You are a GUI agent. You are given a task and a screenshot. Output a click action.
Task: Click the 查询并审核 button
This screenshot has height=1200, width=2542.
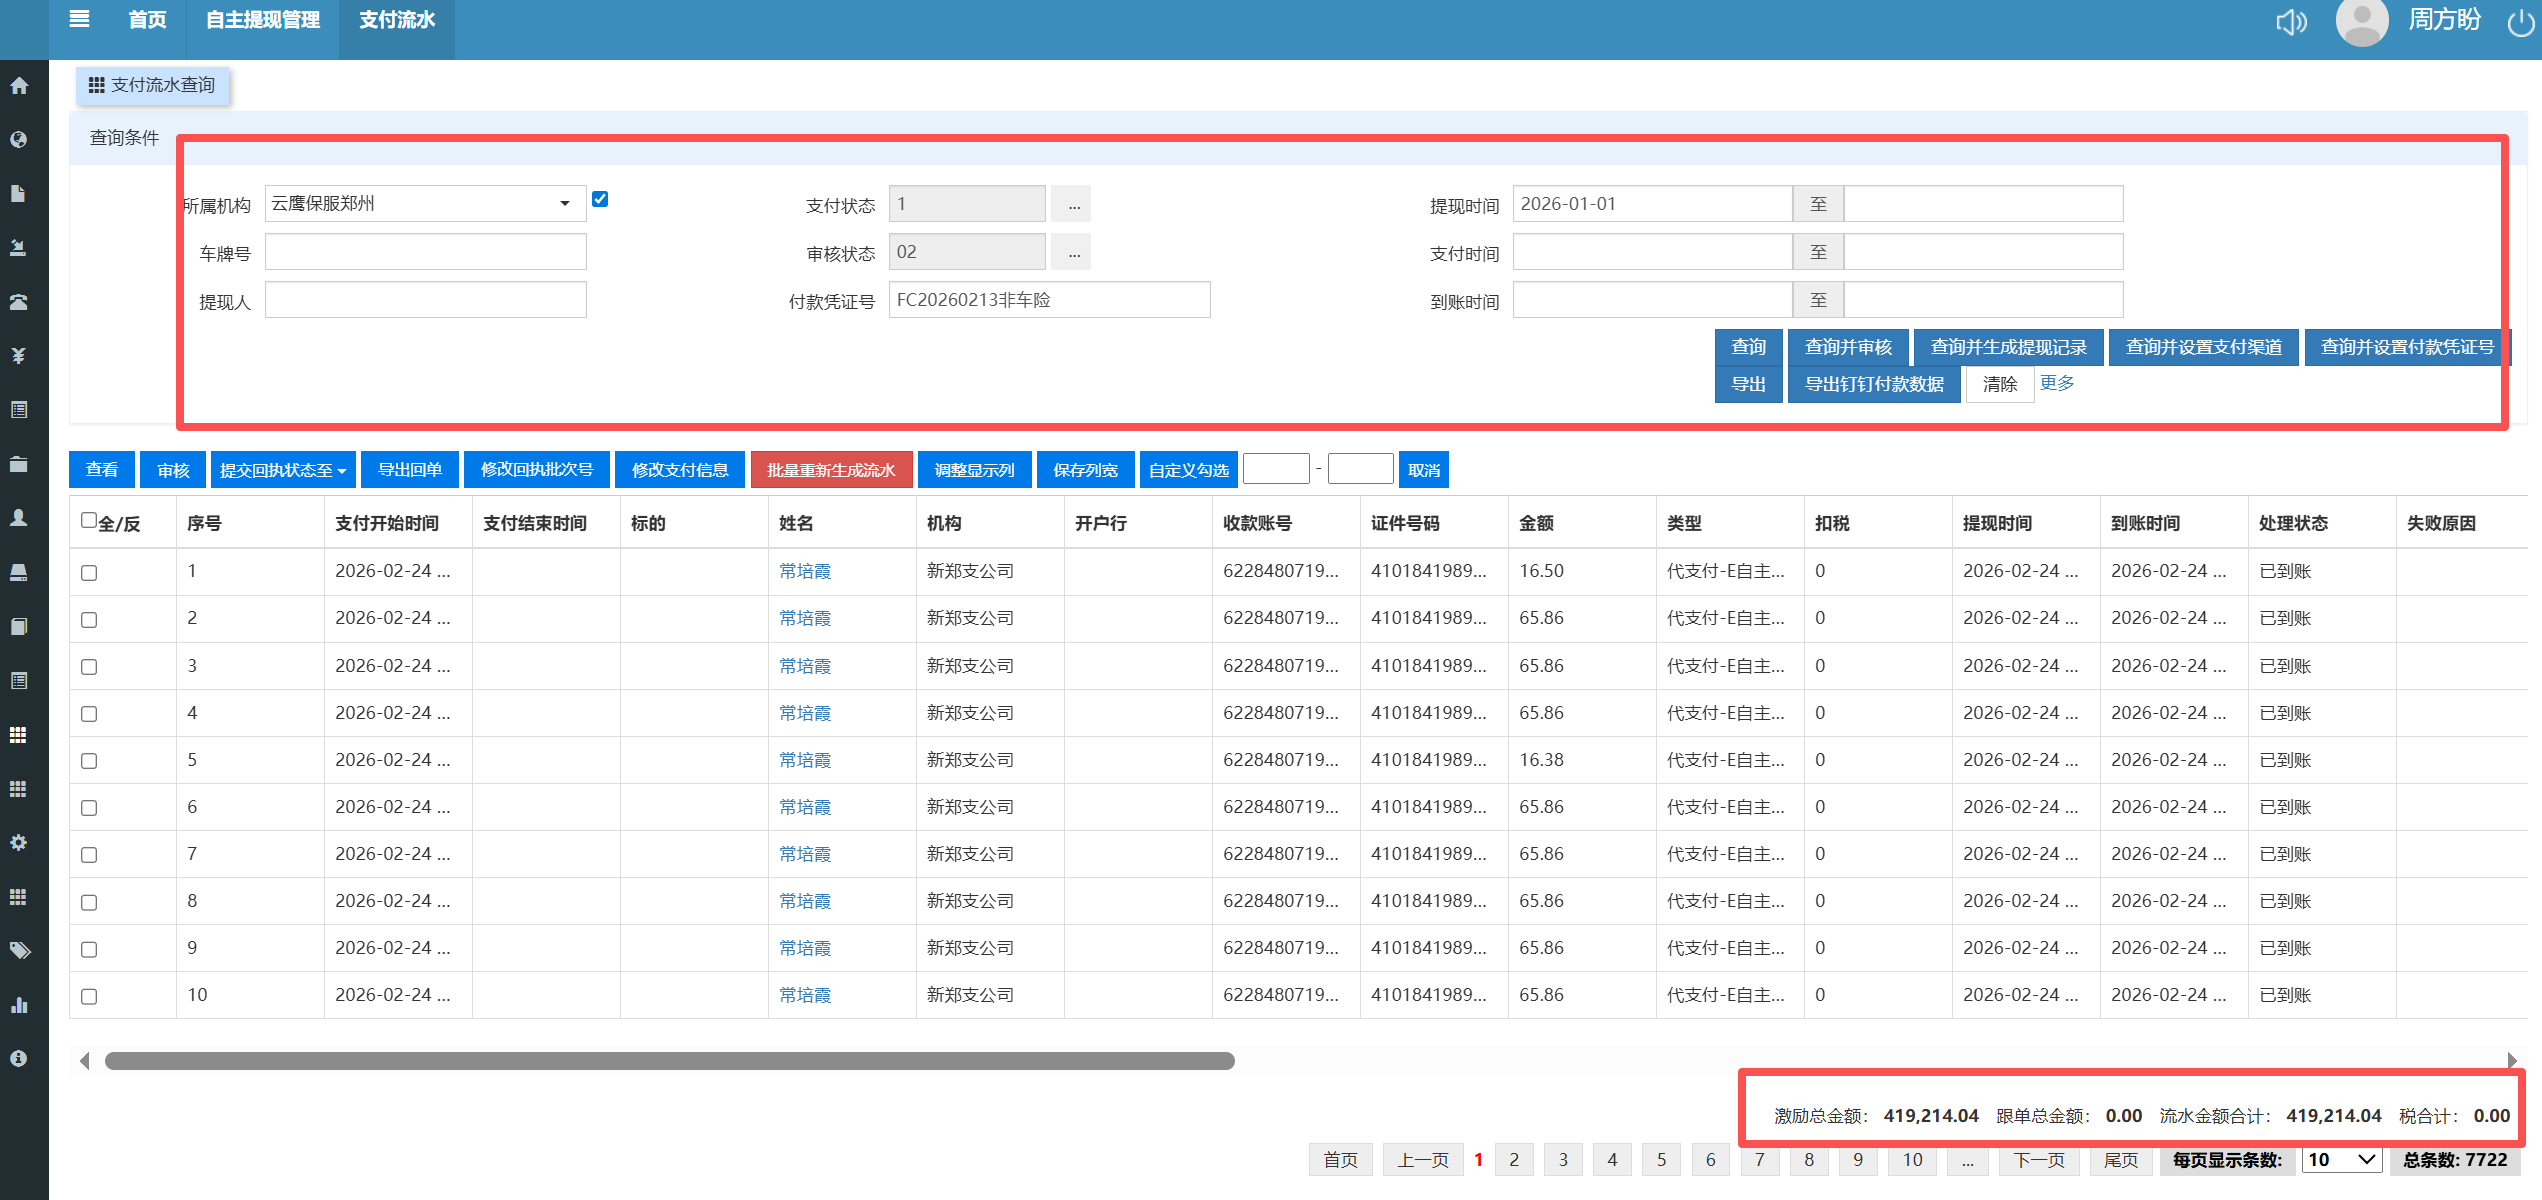[1847, 347]
